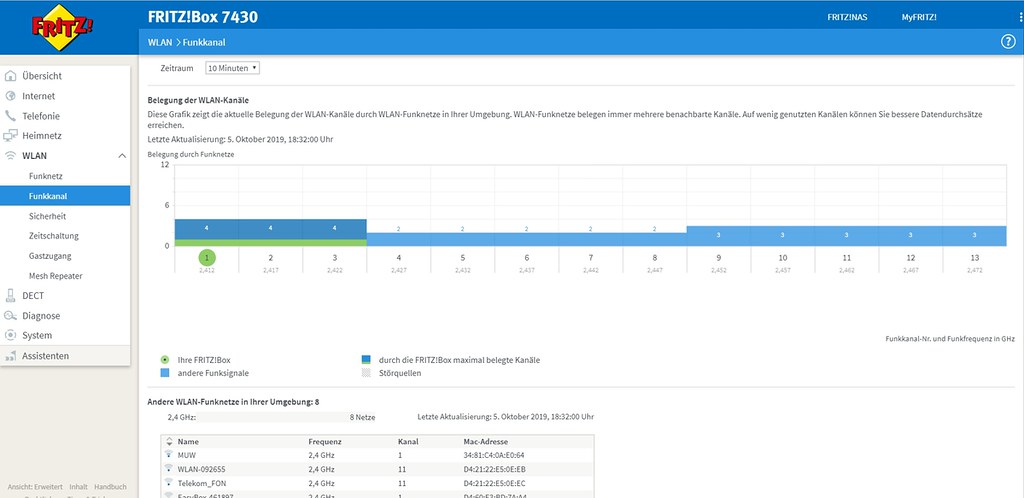This screenshot has width=1024, height=498.
Task: Click the Telefonie phone icon
Action: click(x=11, y=116)
